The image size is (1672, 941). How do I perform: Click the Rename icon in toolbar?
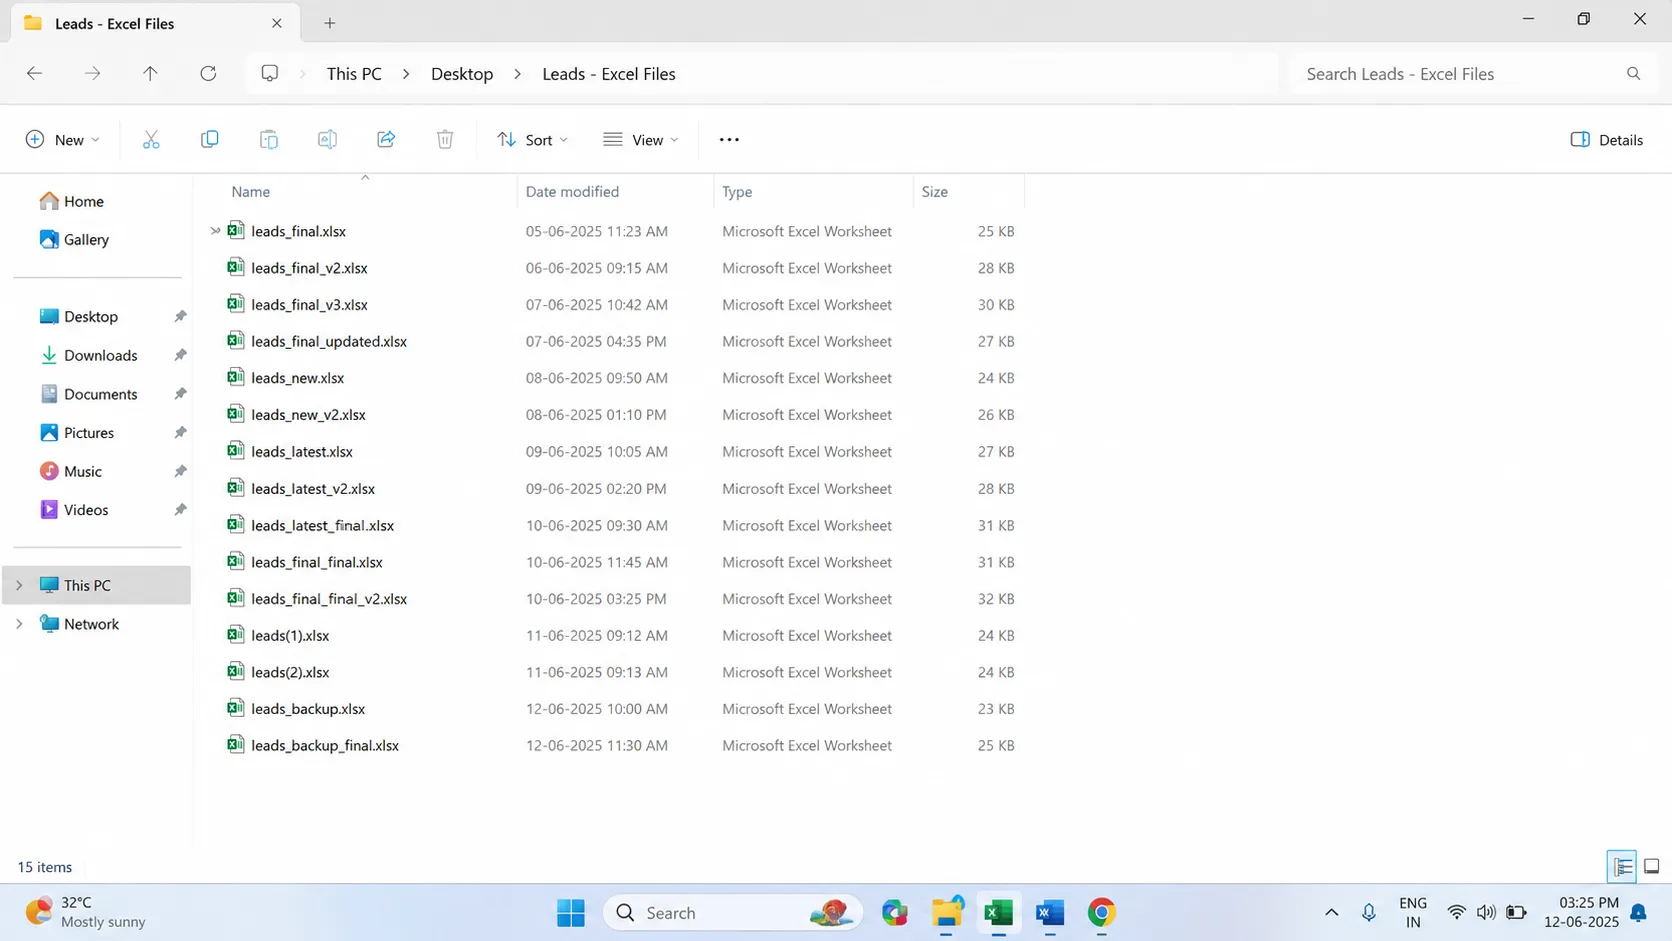coord(327,140)
